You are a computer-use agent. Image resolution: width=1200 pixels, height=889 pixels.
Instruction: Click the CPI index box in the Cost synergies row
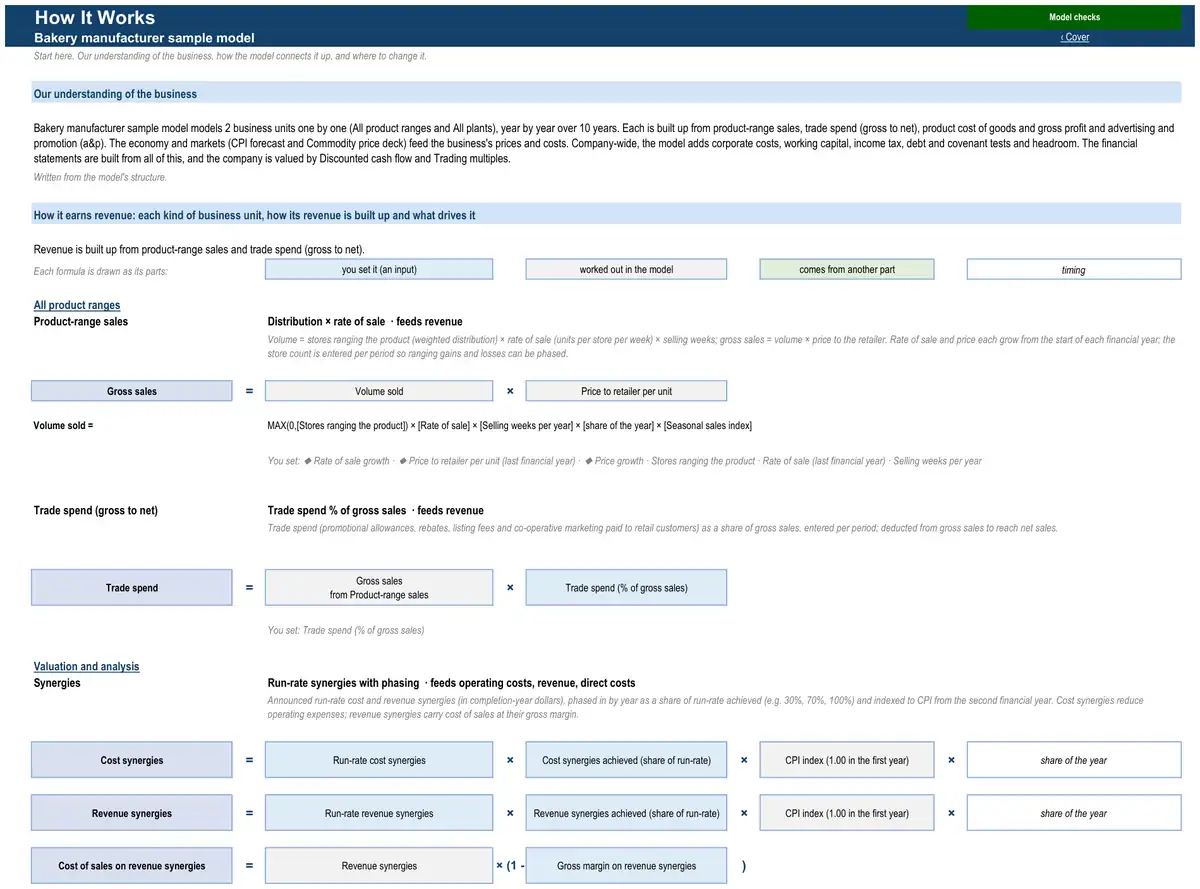pos(847,760)
